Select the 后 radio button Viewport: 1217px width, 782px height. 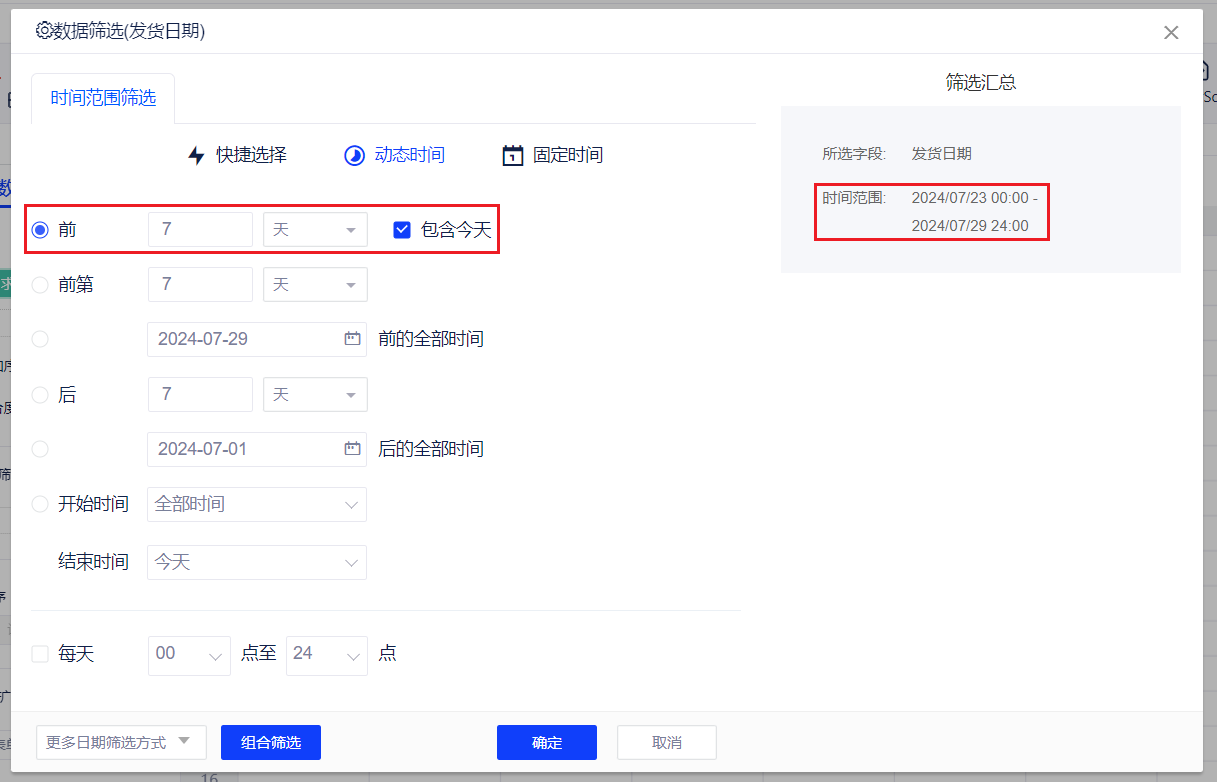pyautogui.click(x=40, y=395)
